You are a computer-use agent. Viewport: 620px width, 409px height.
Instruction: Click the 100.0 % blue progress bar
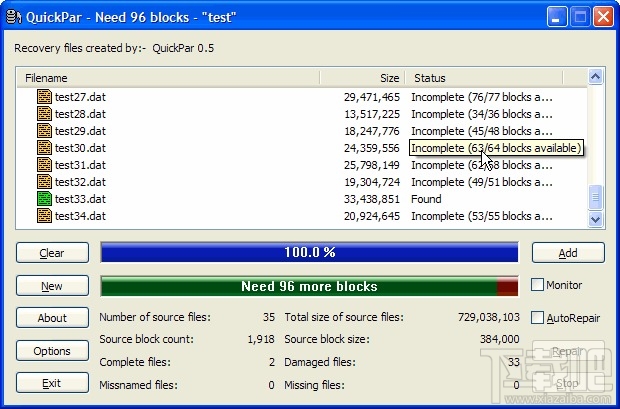pos(309,252)
